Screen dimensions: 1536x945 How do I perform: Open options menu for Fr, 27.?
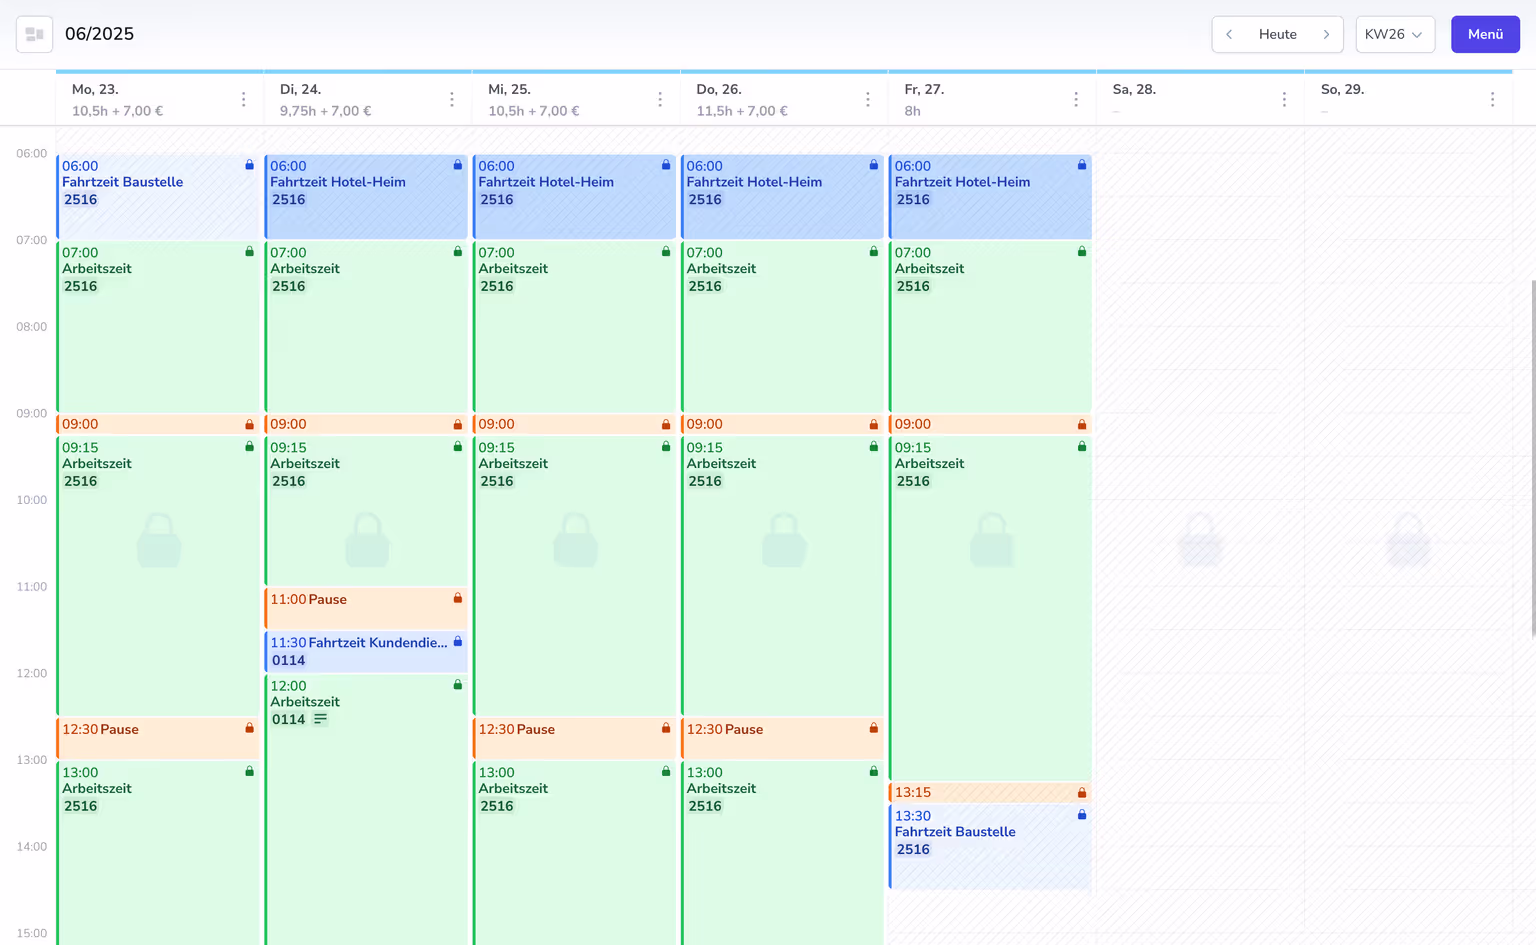[1076, 99]
